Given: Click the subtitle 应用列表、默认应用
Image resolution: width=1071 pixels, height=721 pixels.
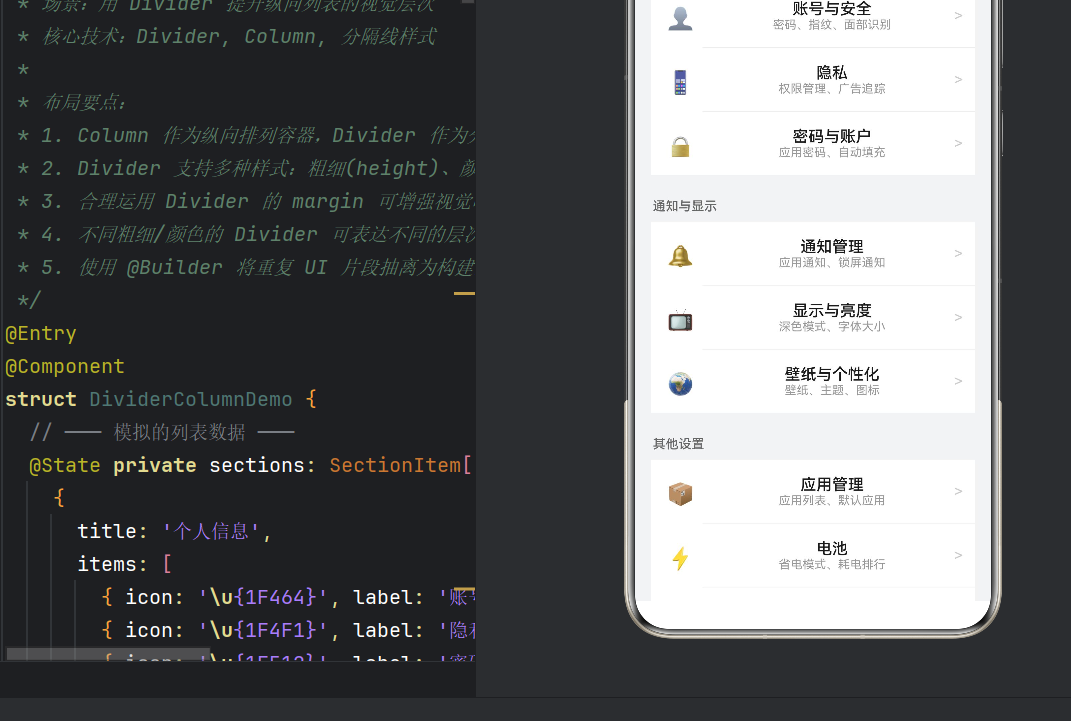Looking at the screenshot, I should [x=832, y=500].
